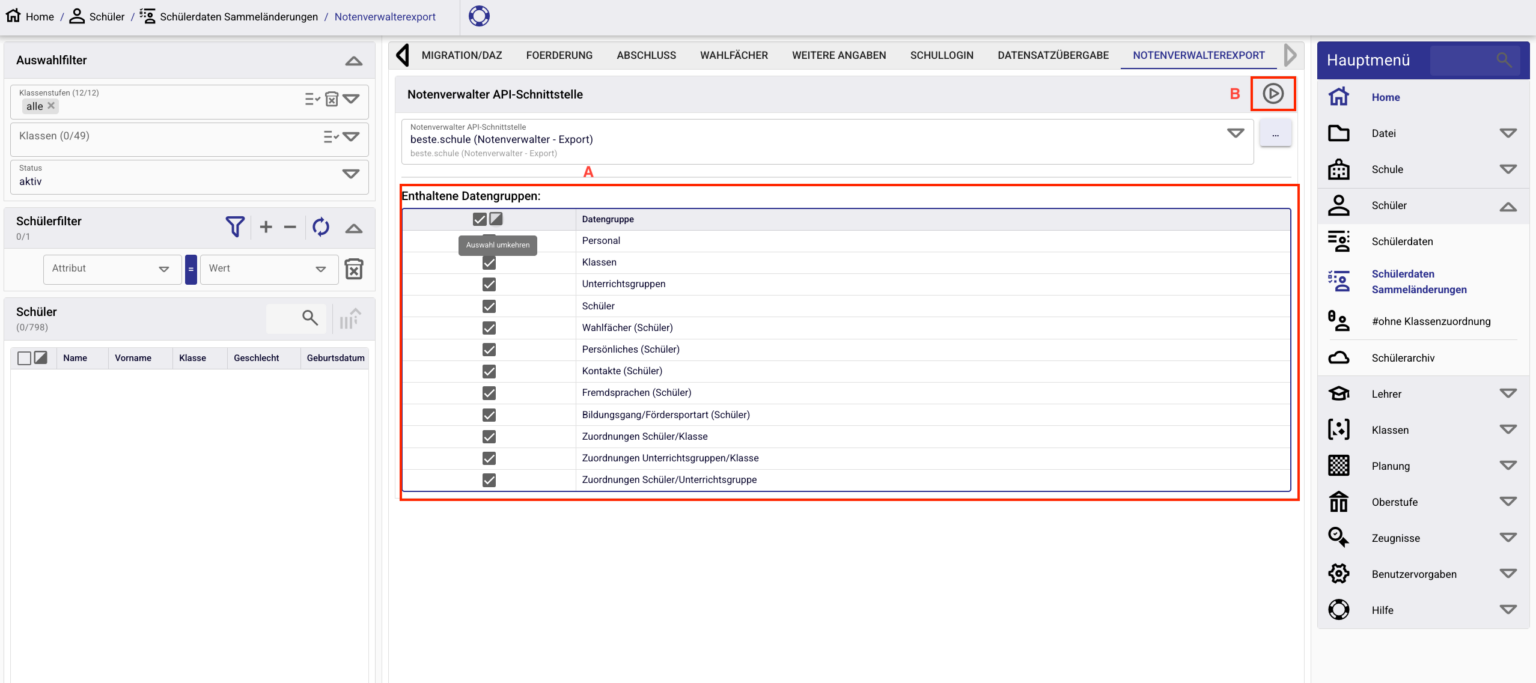Uncheck Zuordnungen Schüler/Unterrichtsgruppe checkbox
Screen dimensions: 1536x683
[x=489, y=480]
